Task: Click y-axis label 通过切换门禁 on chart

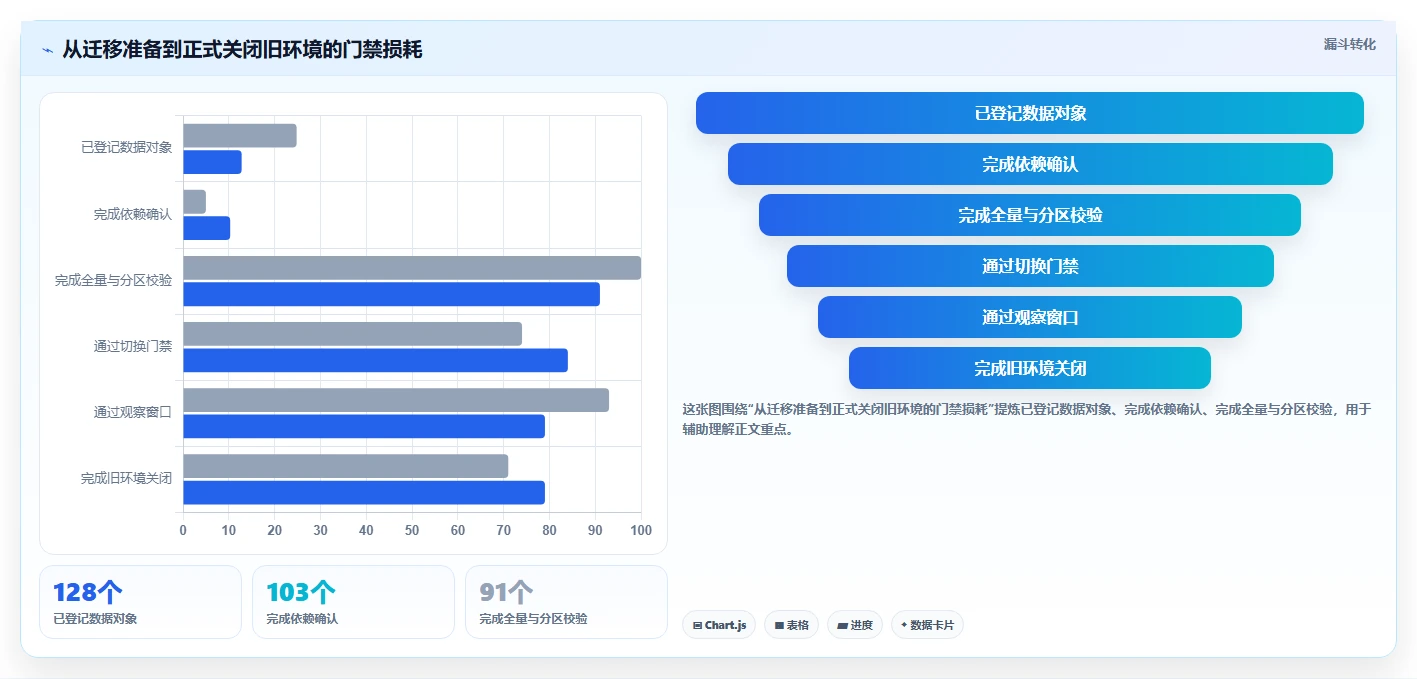Action: click(x=133, y=347)
